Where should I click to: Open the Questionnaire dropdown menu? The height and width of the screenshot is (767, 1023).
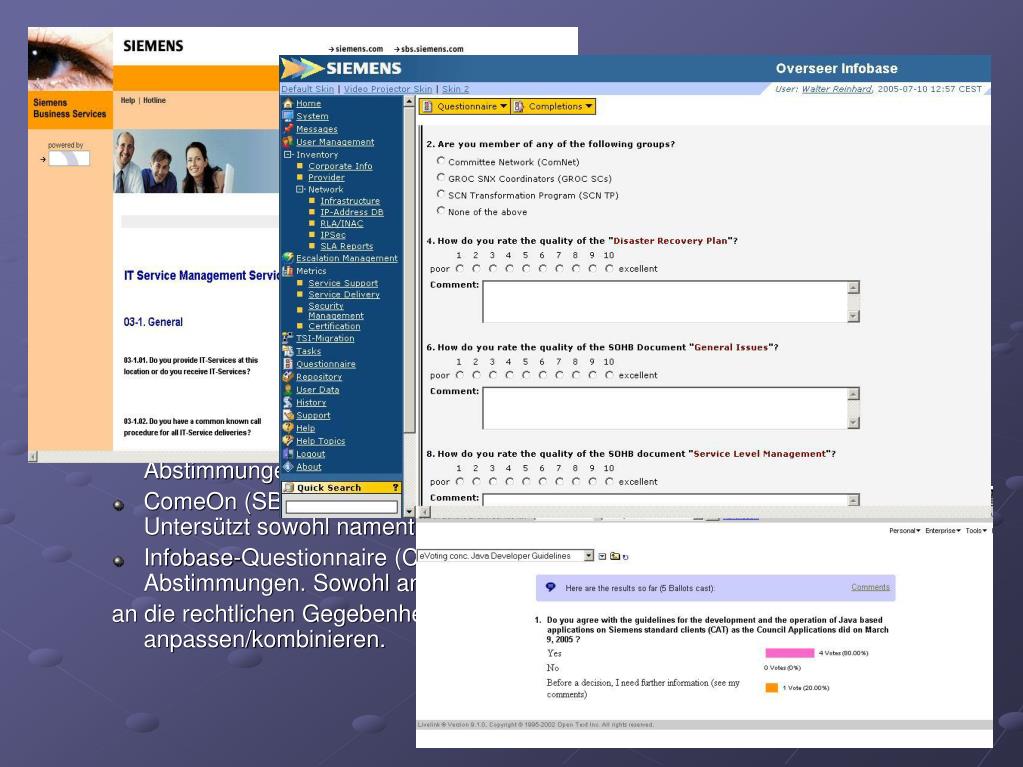[x=465, y=106]
